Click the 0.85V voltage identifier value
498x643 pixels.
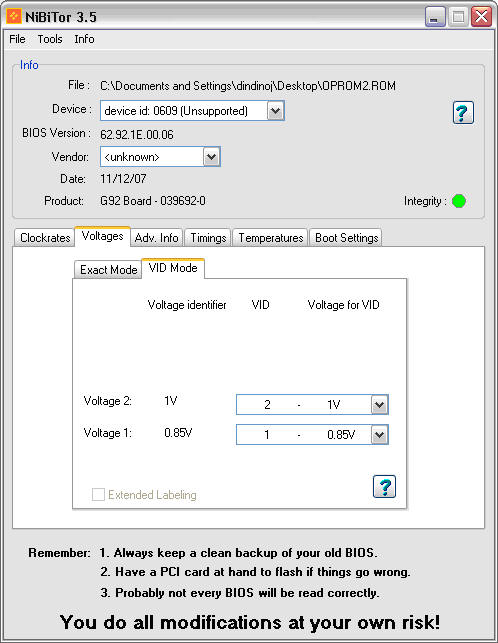click(178, 433)
